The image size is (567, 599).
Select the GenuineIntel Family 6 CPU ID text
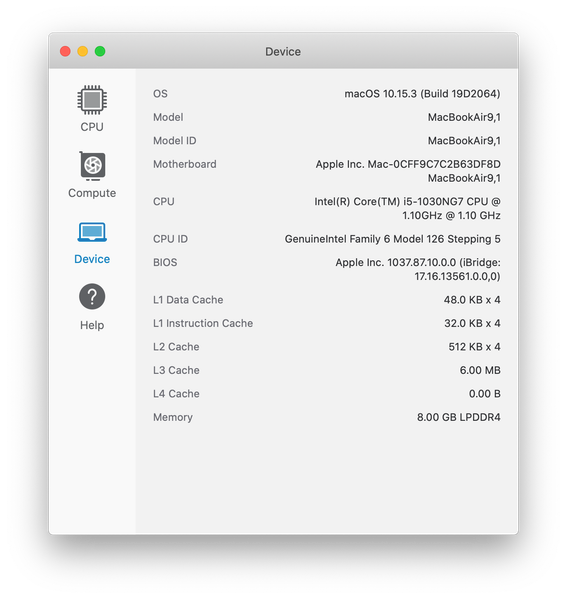[392, 239]
